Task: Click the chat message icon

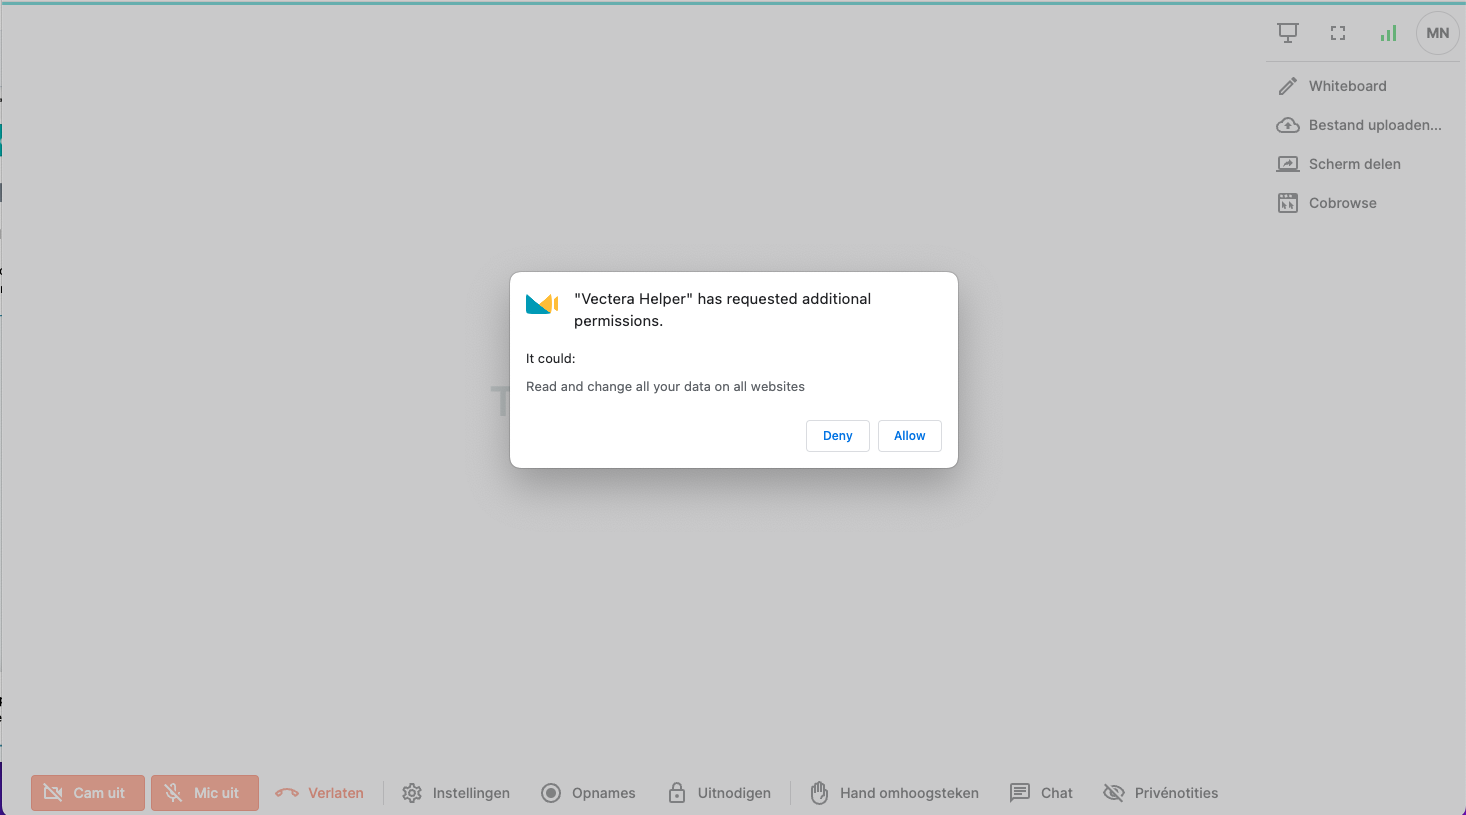Action: click(1019, 793)
